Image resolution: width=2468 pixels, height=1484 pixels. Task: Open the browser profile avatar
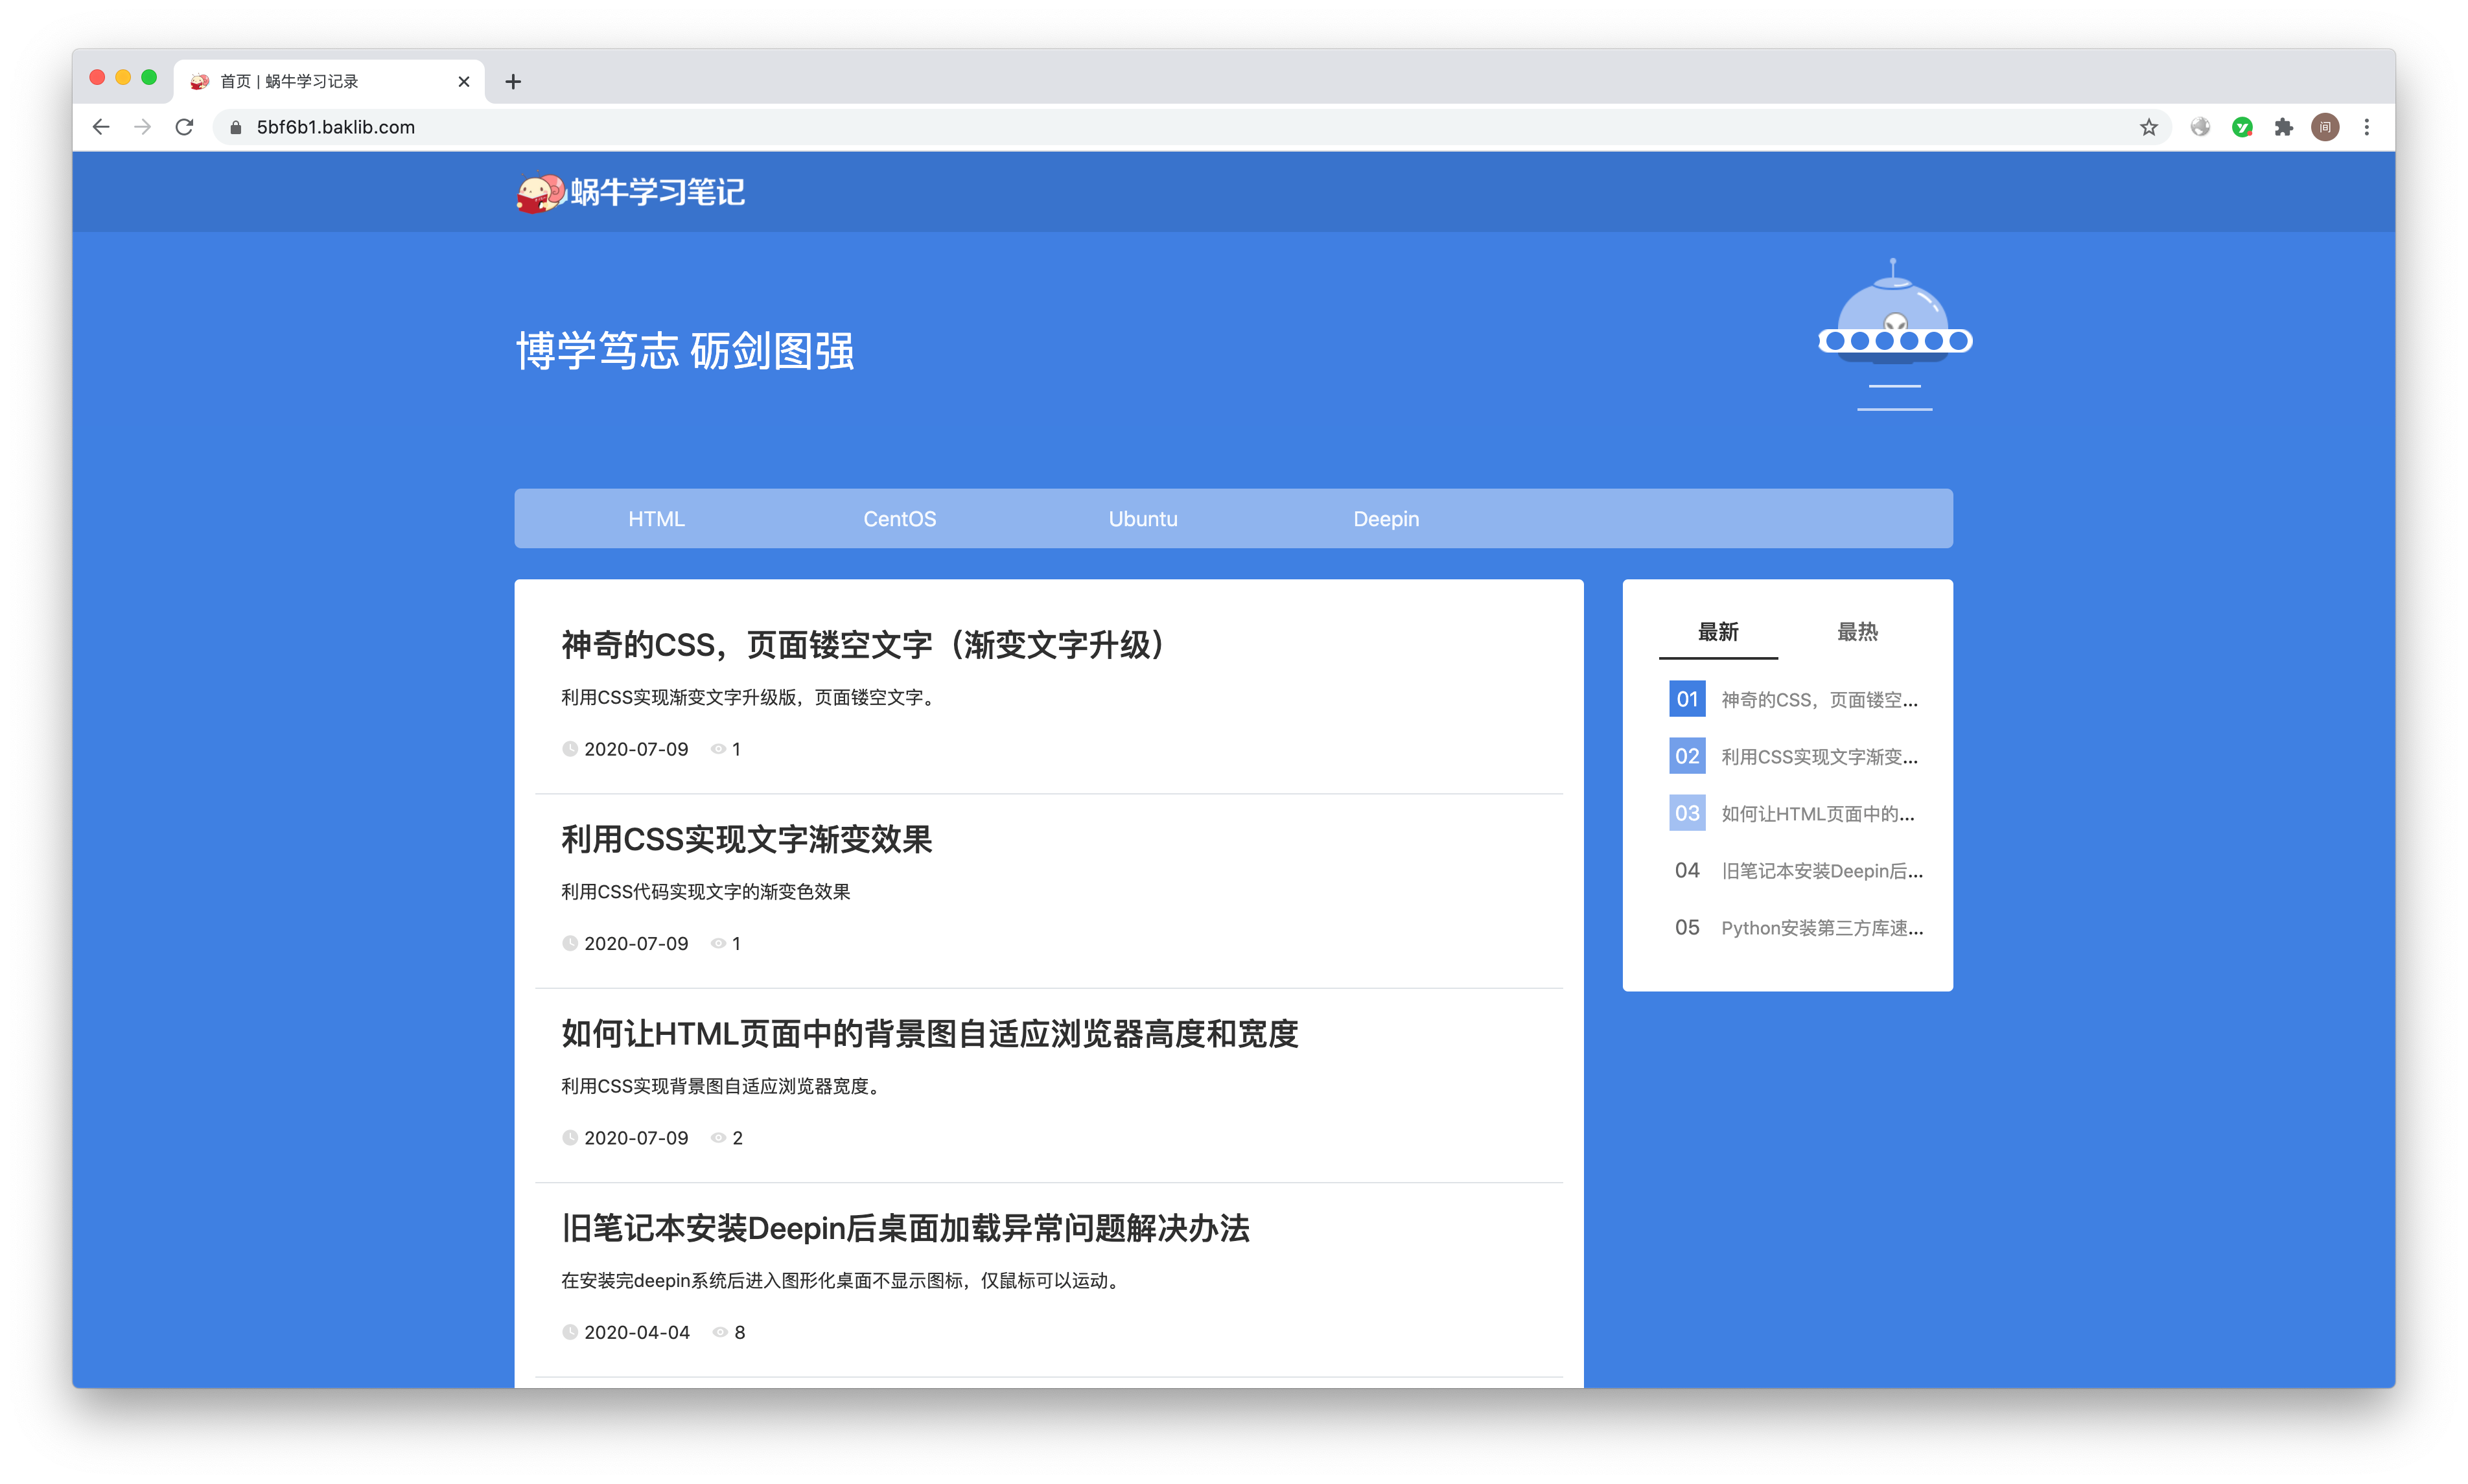pos(2325,127)
